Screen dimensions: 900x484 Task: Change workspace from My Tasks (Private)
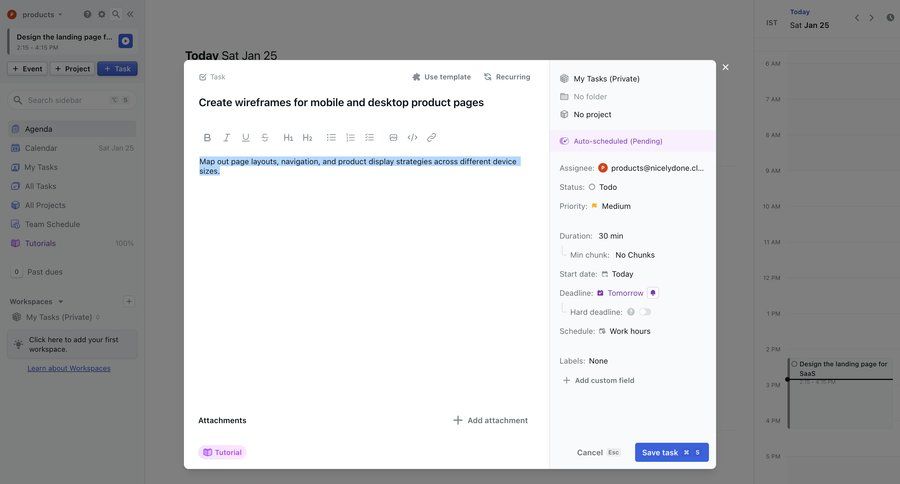coord(600,79)
